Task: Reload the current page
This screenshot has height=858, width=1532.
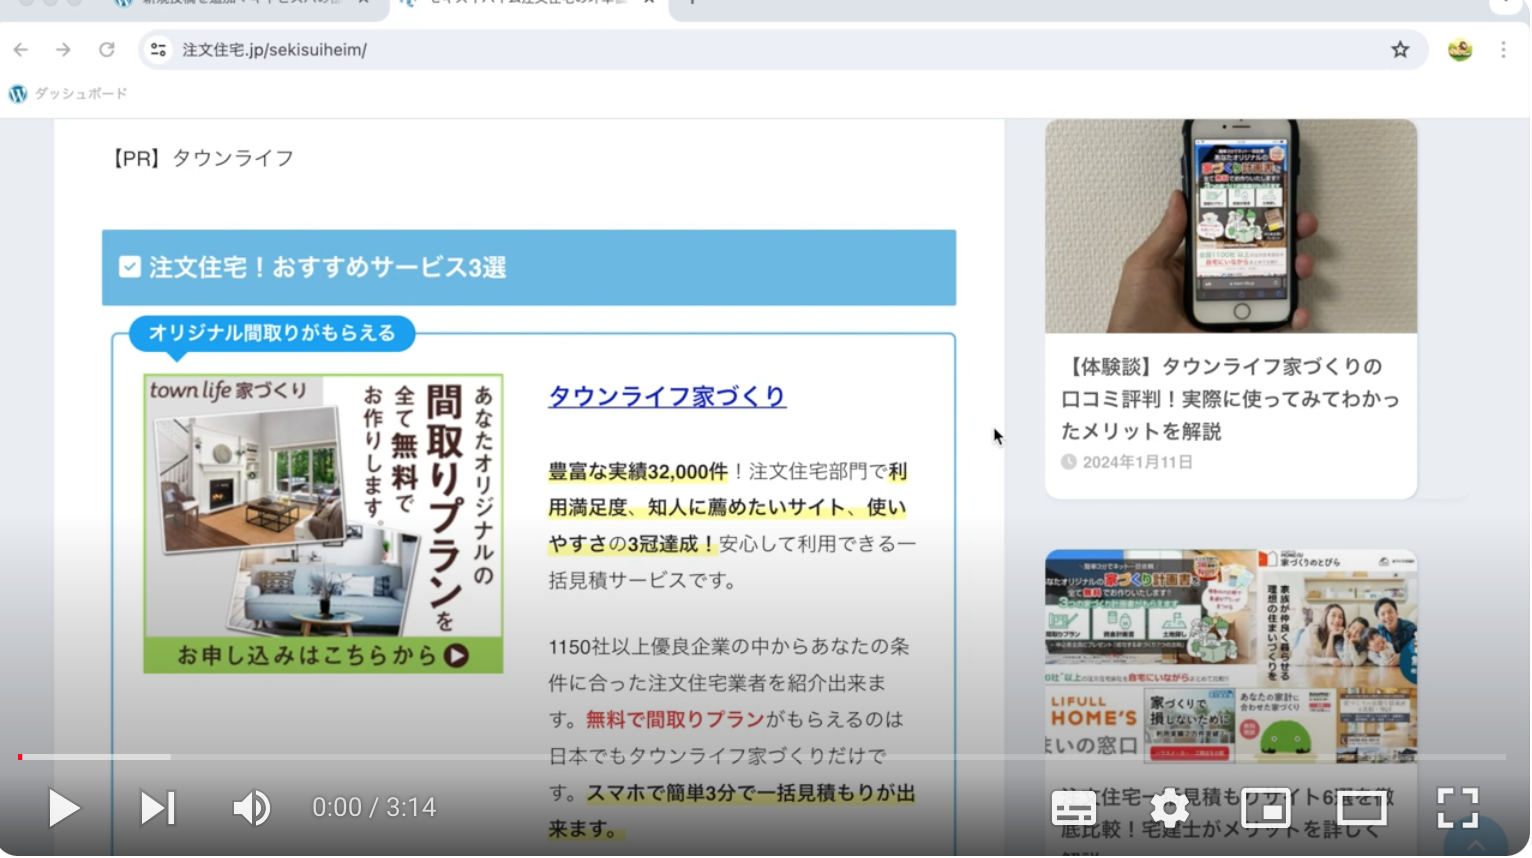Action: click(107, 50)
